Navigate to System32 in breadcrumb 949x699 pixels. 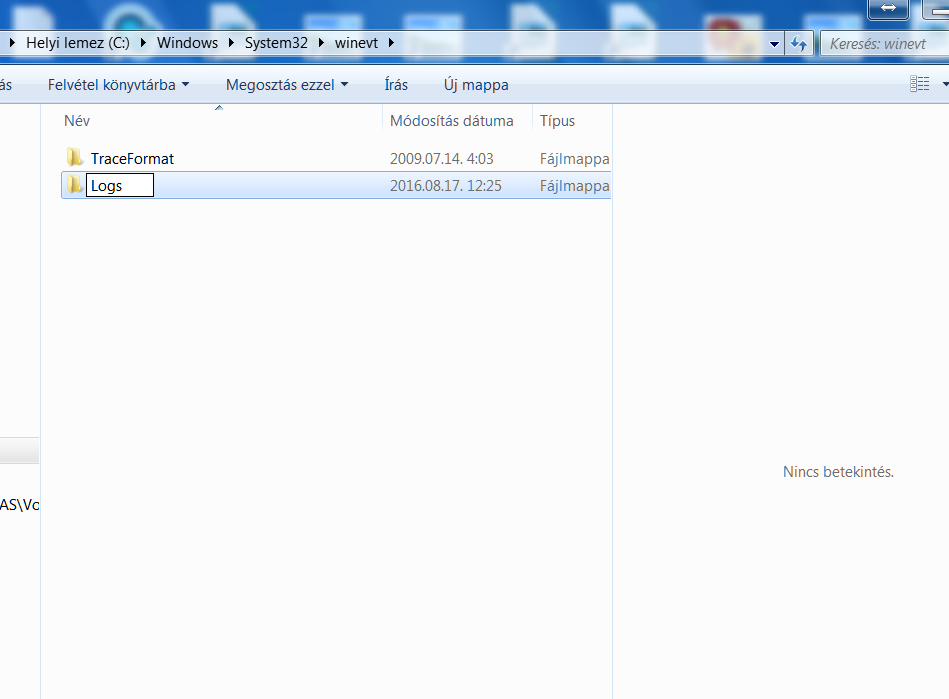coord(277,43)
